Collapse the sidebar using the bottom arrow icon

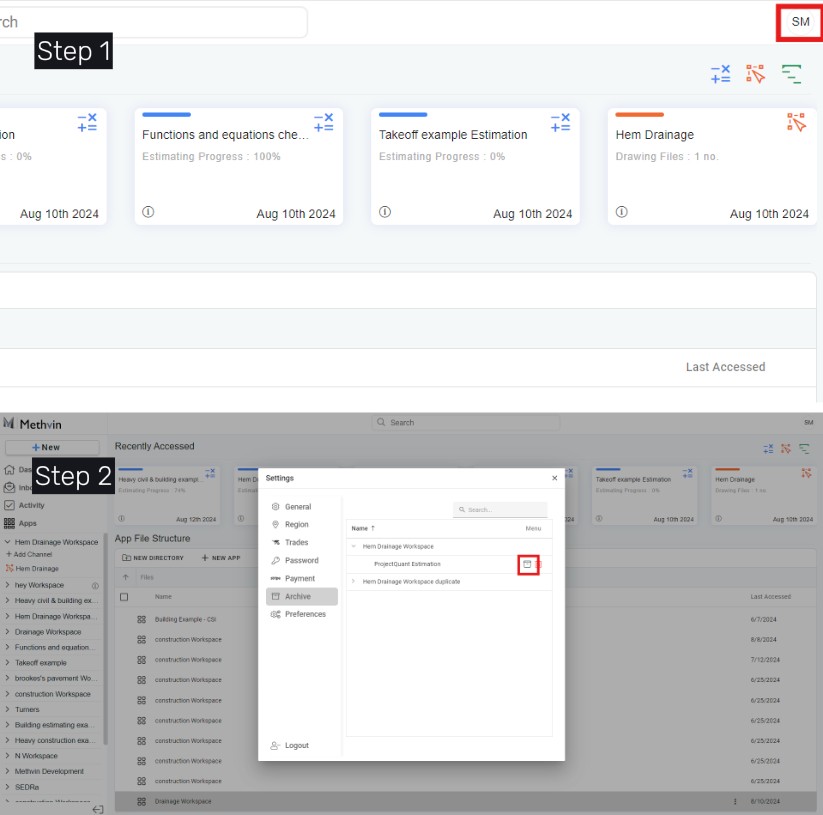point(98,809)
